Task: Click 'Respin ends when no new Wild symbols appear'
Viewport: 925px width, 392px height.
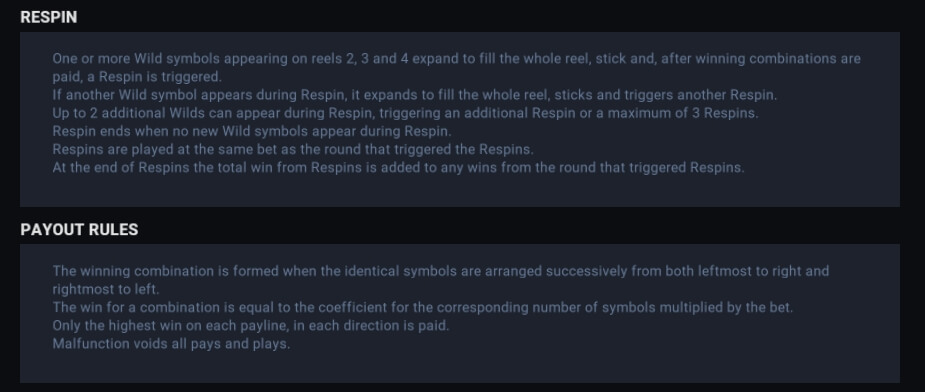Action: 251,131
